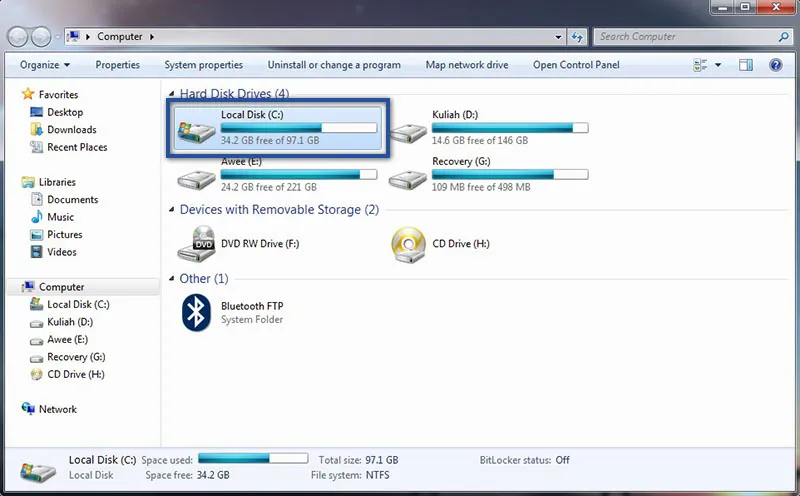Click Properties in the toolbar

coord(117,65)
